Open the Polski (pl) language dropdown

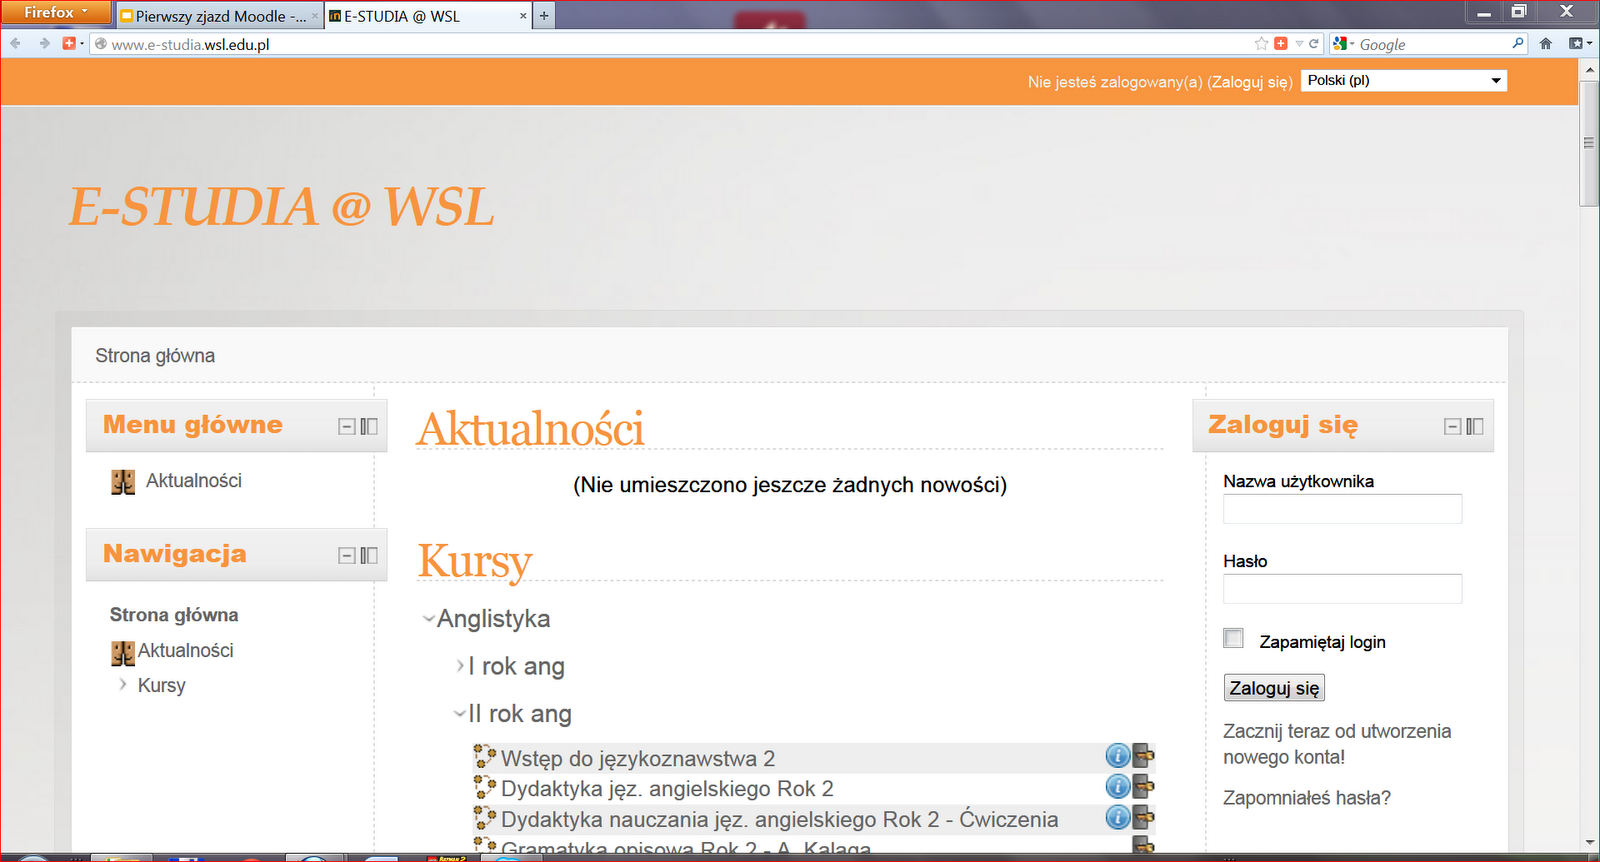coord(1404,80)
